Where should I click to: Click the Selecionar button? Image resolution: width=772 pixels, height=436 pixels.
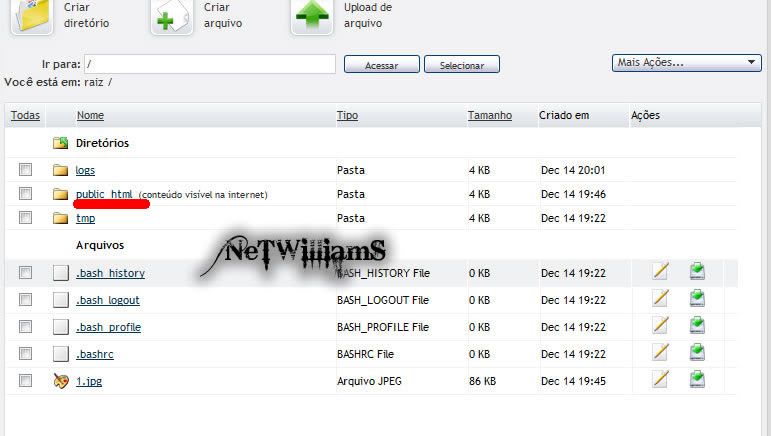coord(462,64)
